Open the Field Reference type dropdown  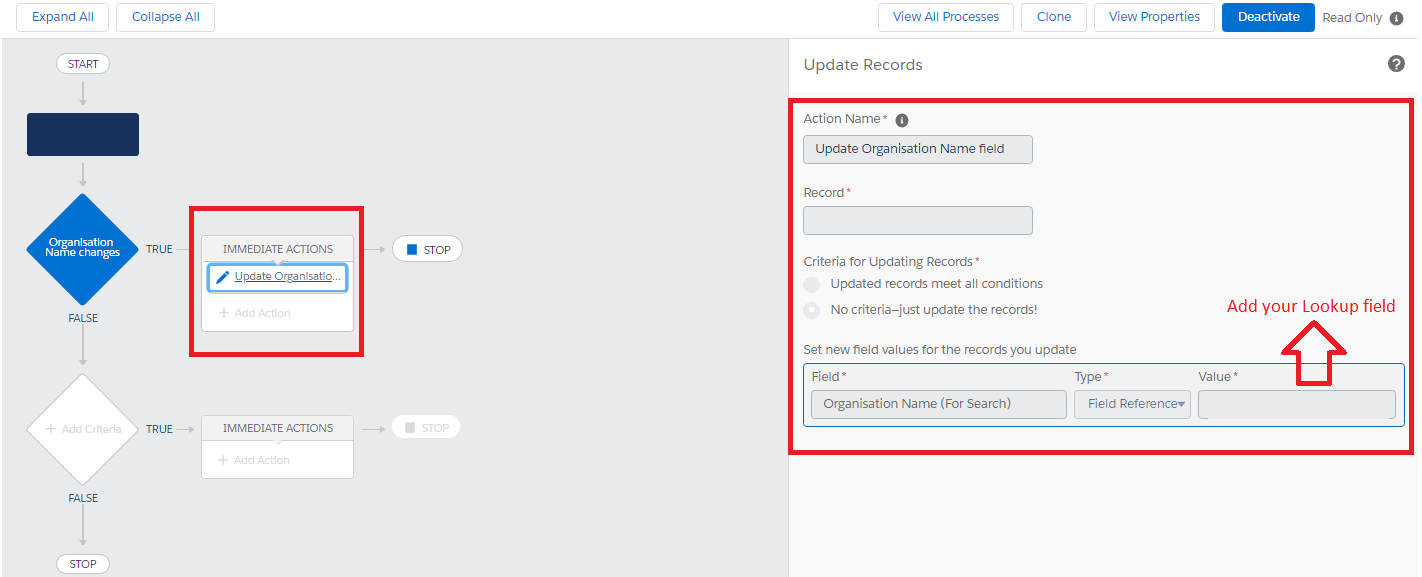click(1132, 404)
